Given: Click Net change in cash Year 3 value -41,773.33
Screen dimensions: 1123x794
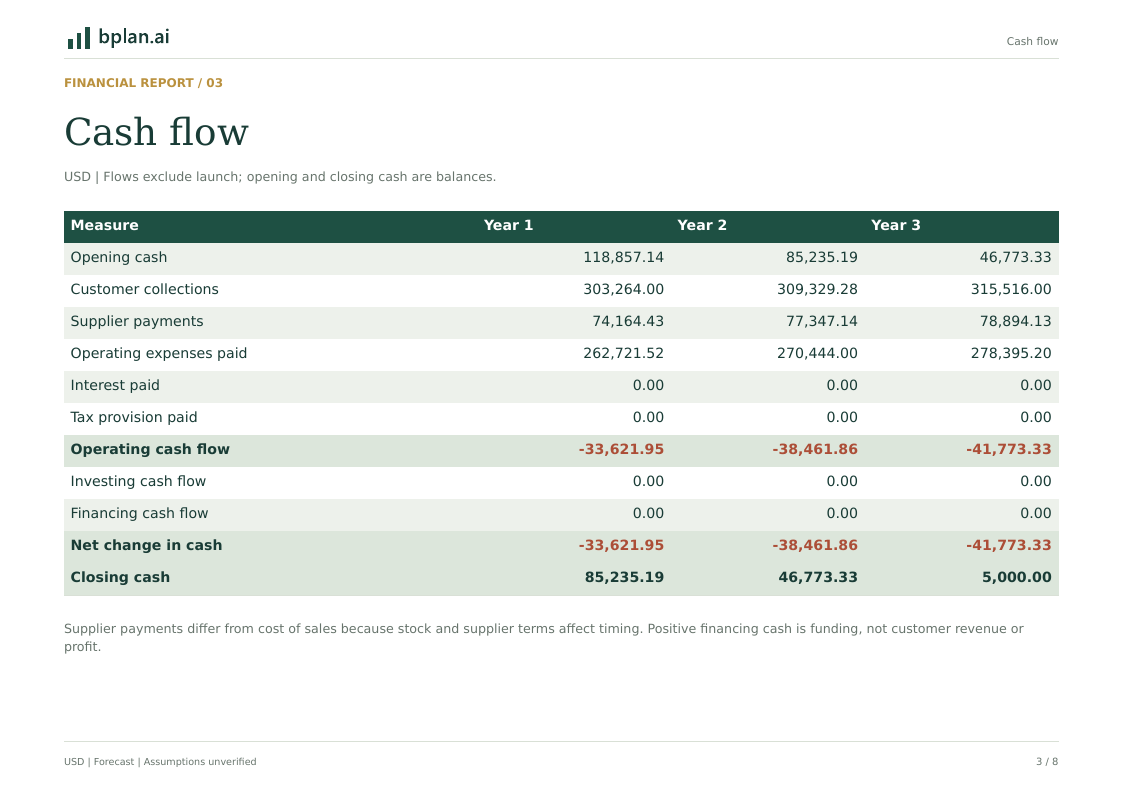Looking at the screenshot, I should coord(1008,546).
